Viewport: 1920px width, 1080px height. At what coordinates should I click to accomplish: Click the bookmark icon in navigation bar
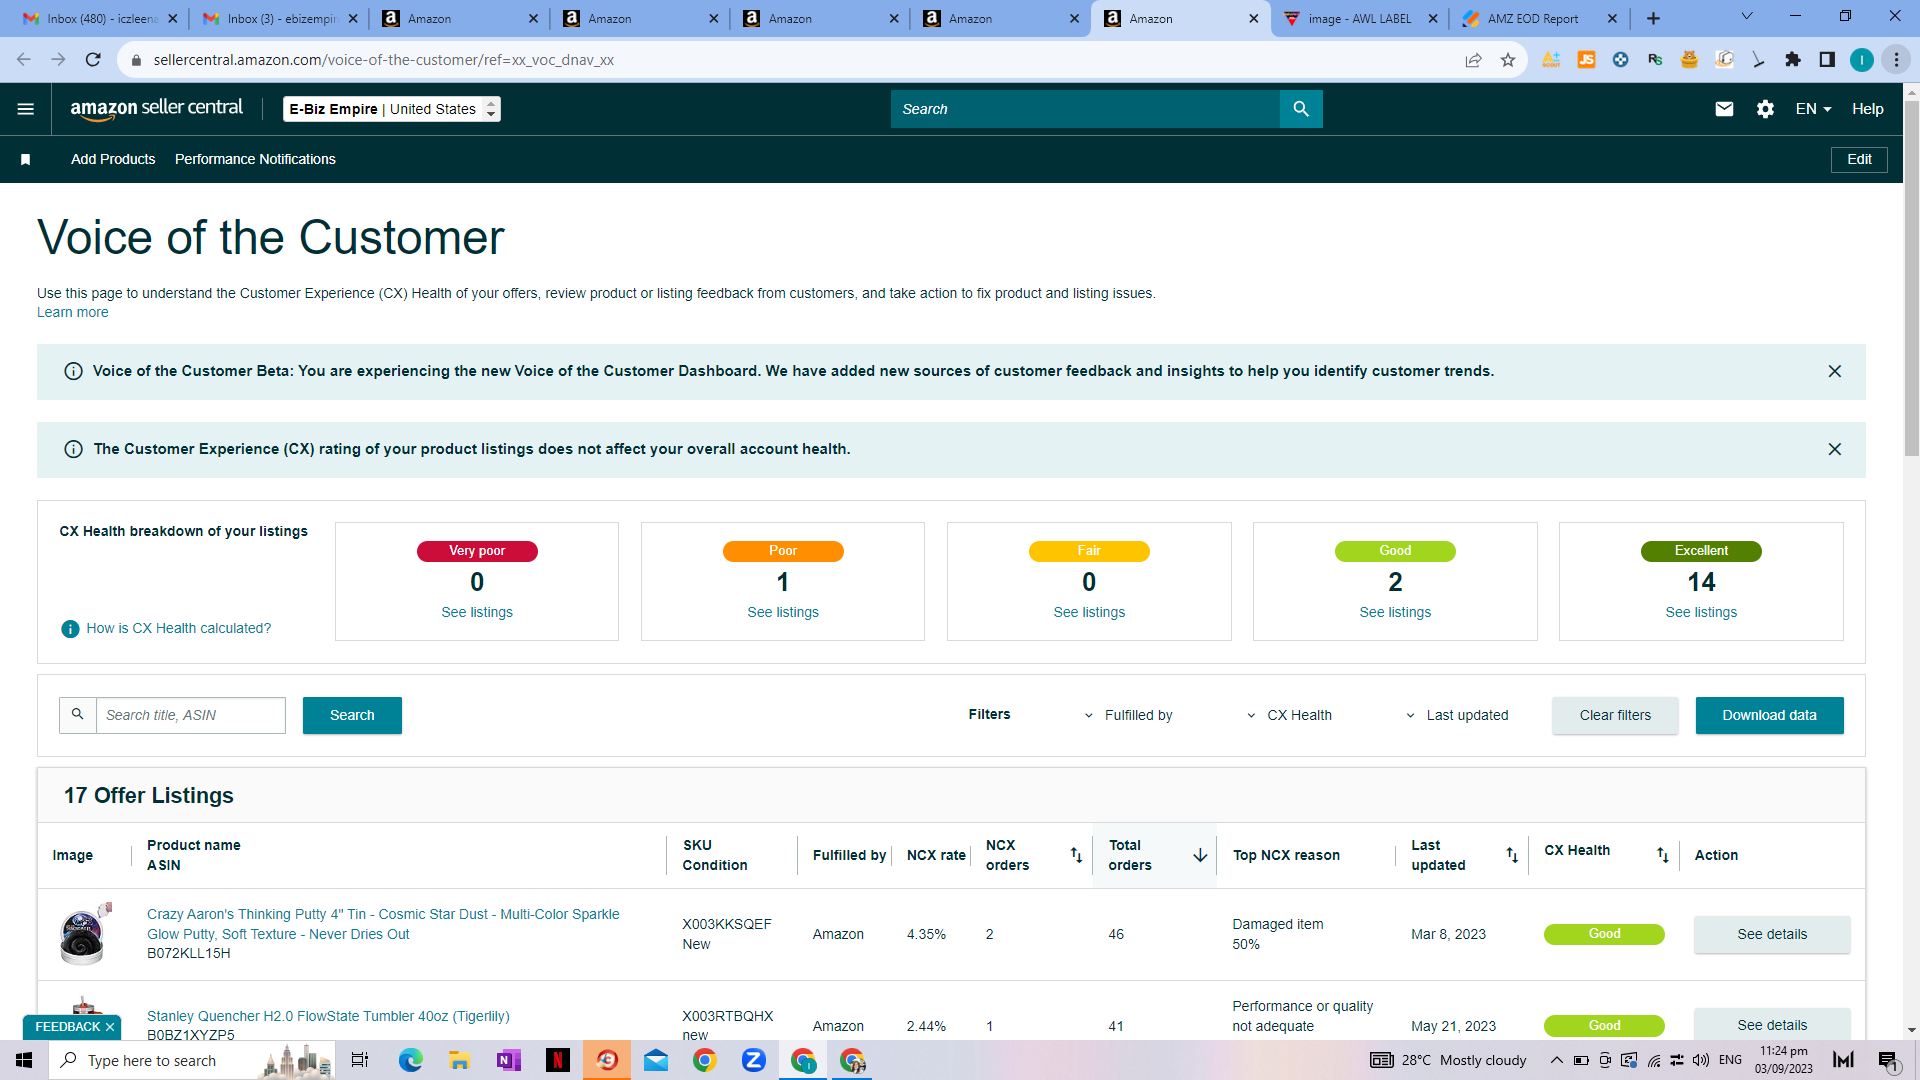pyautogui.click(x=26, y=159)
